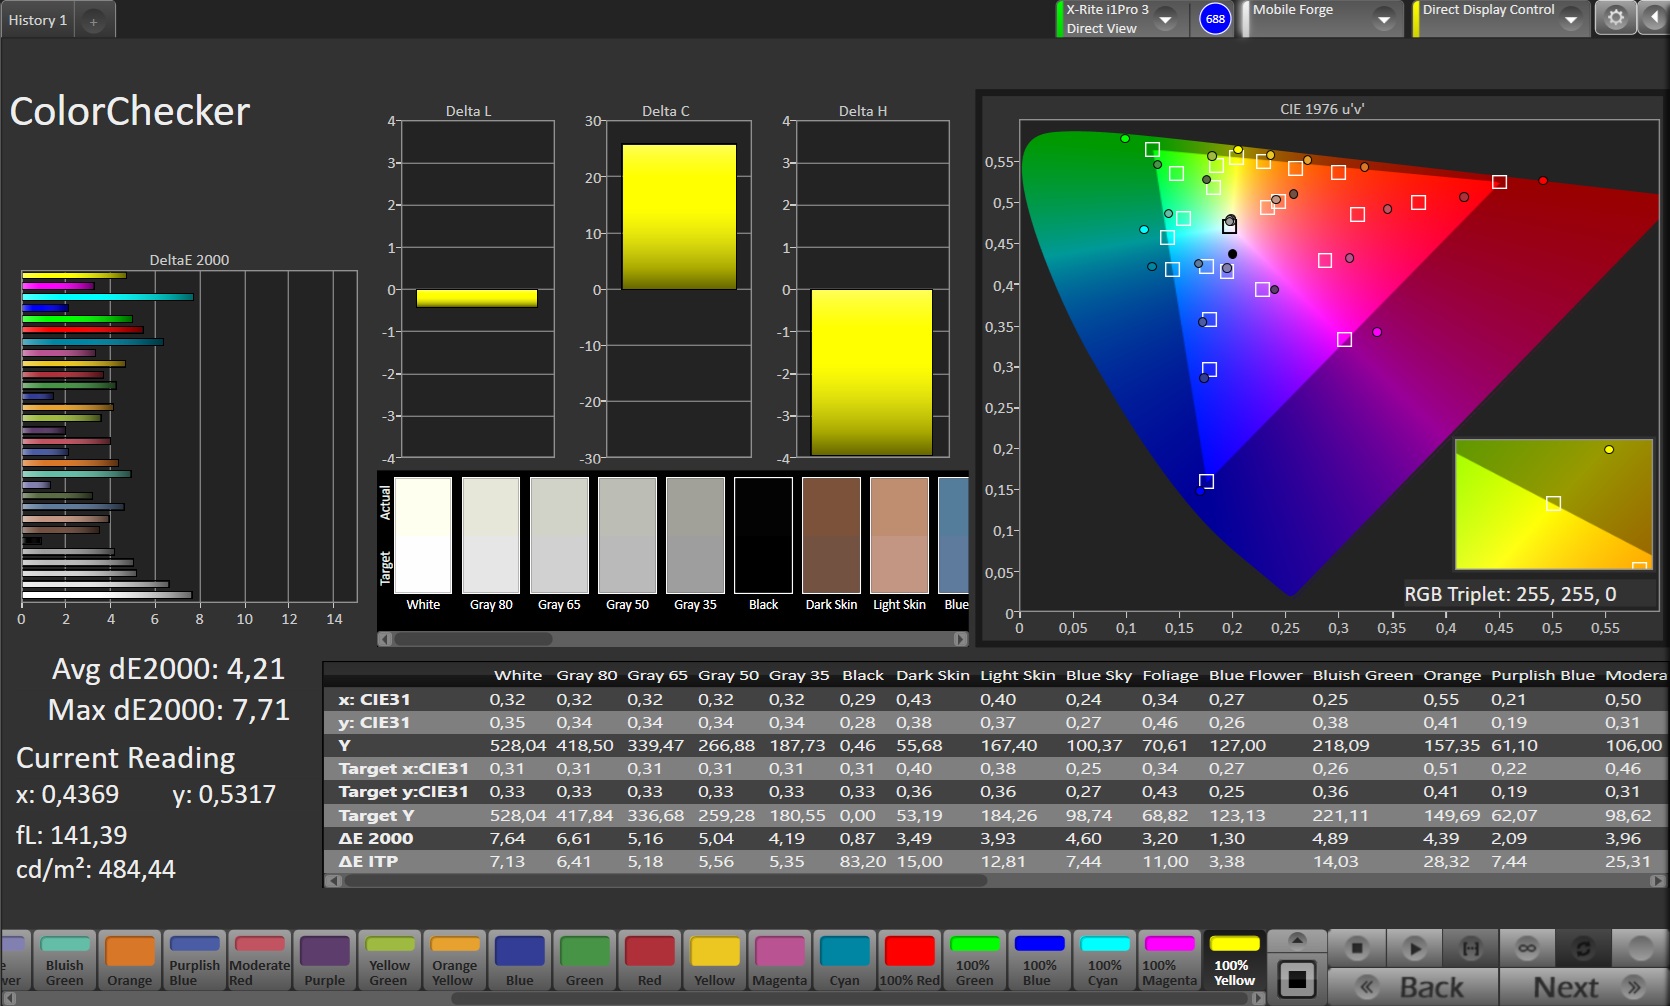This screenshot has height=1006, width=1670.
Task: Open the settings gear icon
Action: pos(1615,18)
